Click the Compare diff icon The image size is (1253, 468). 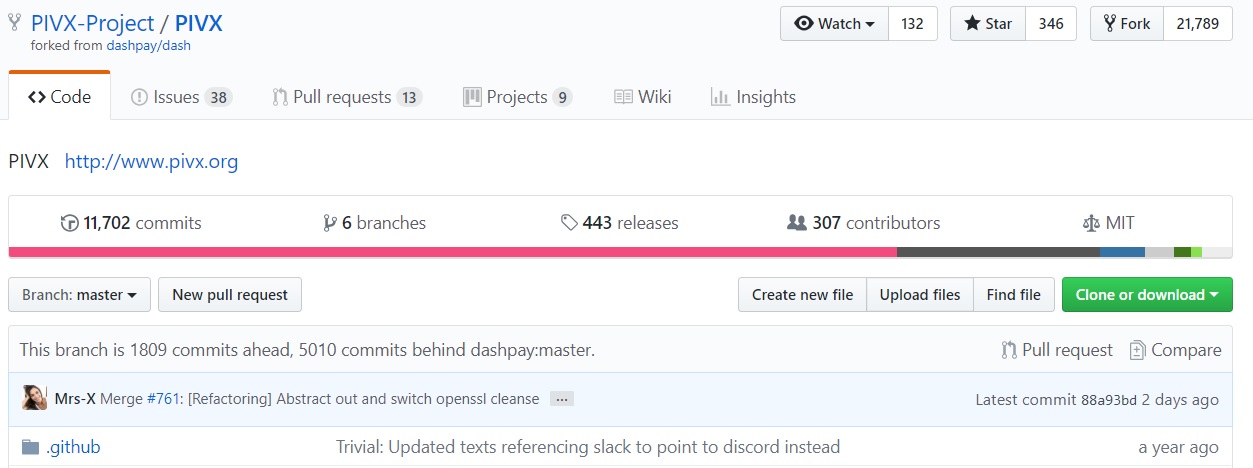click(x=1137, y=350)
